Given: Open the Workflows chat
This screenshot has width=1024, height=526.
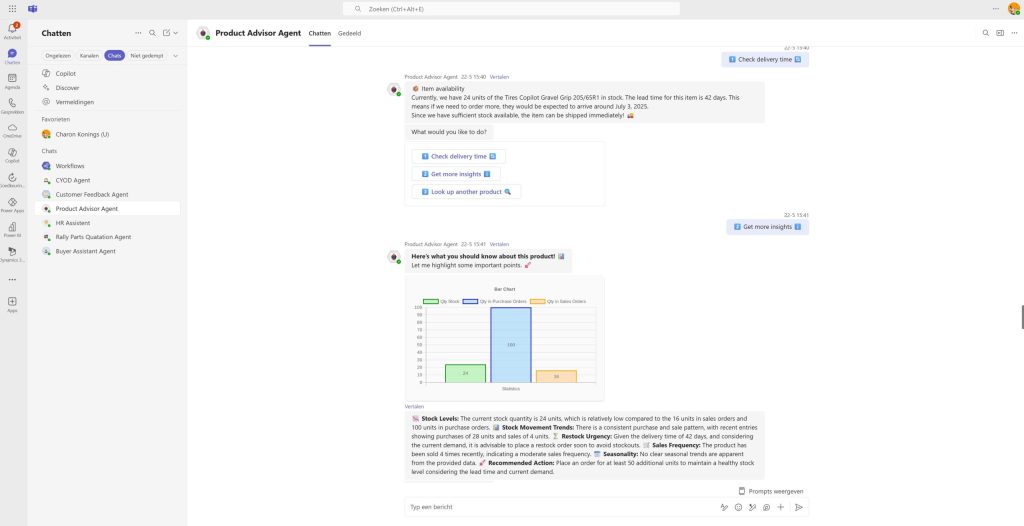Looking at the screenshot, I should [108, 166].
